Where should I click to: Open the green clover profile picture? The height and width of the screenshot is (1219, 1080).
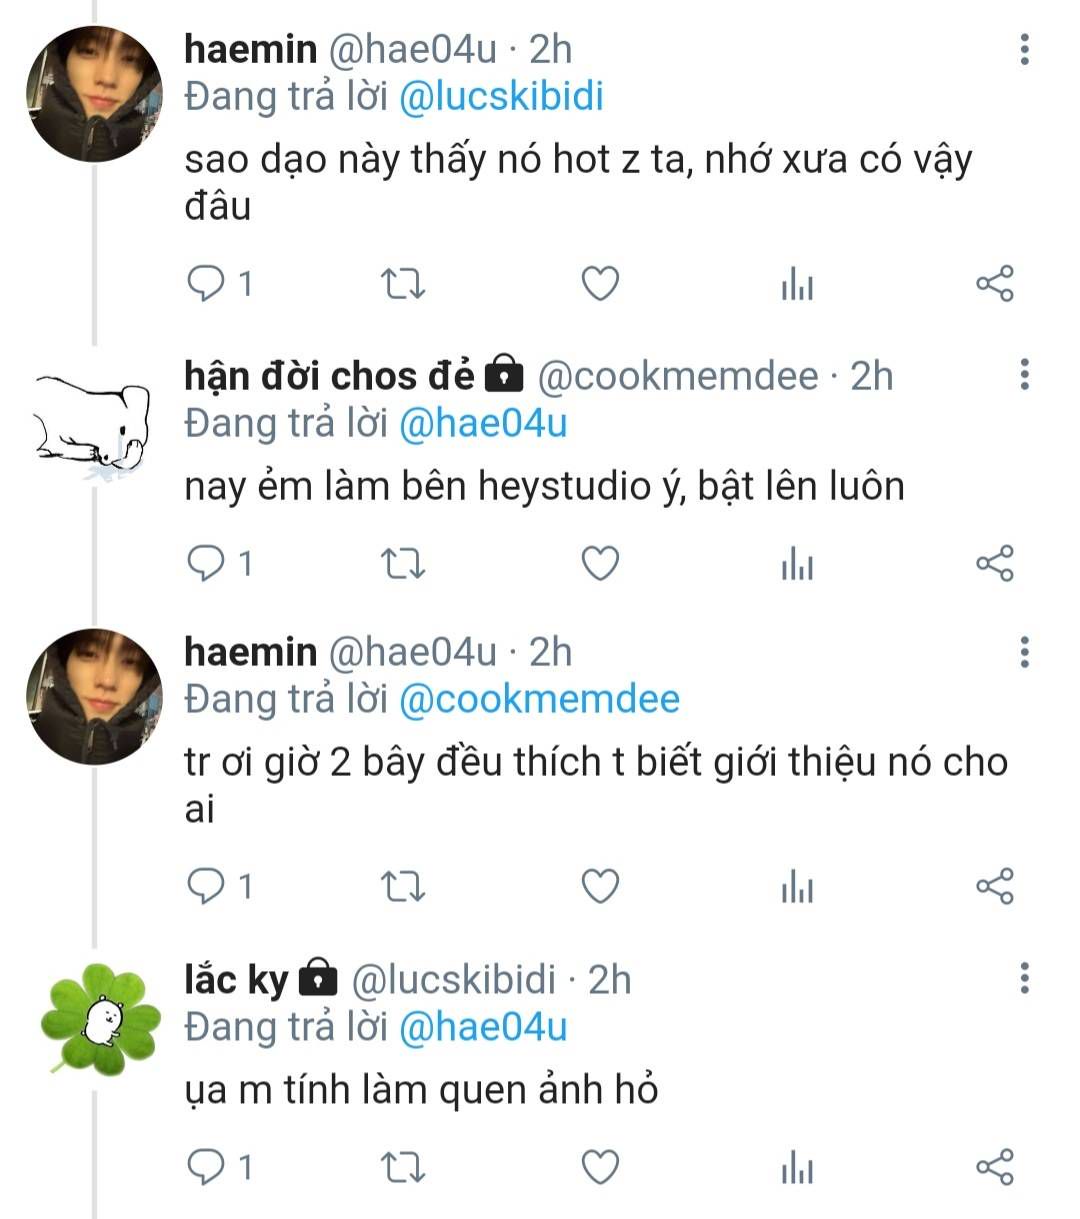(99, 1019)
